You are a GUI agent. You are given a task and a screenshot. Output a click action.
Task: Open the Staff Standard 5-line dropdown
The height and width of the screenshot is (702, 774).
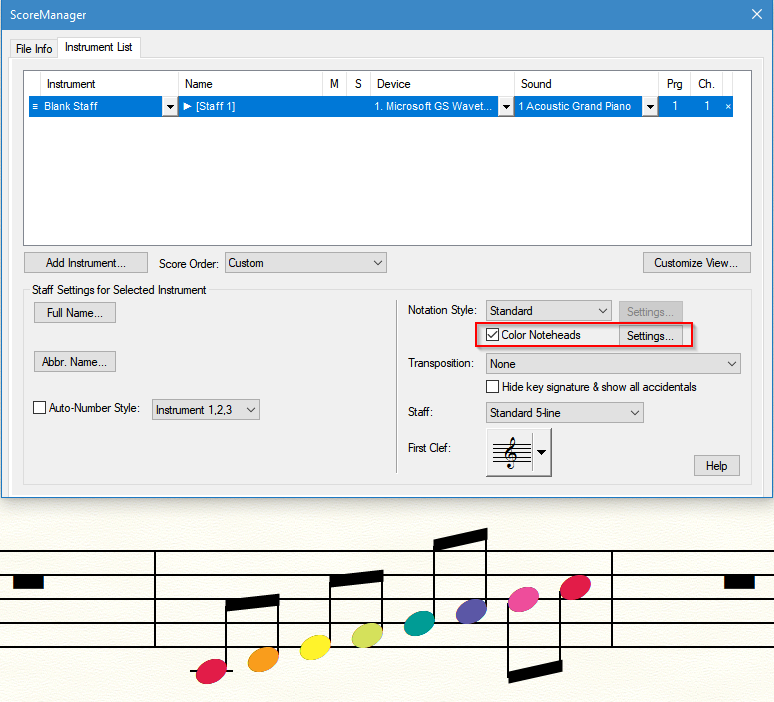[x=565, y=412]
